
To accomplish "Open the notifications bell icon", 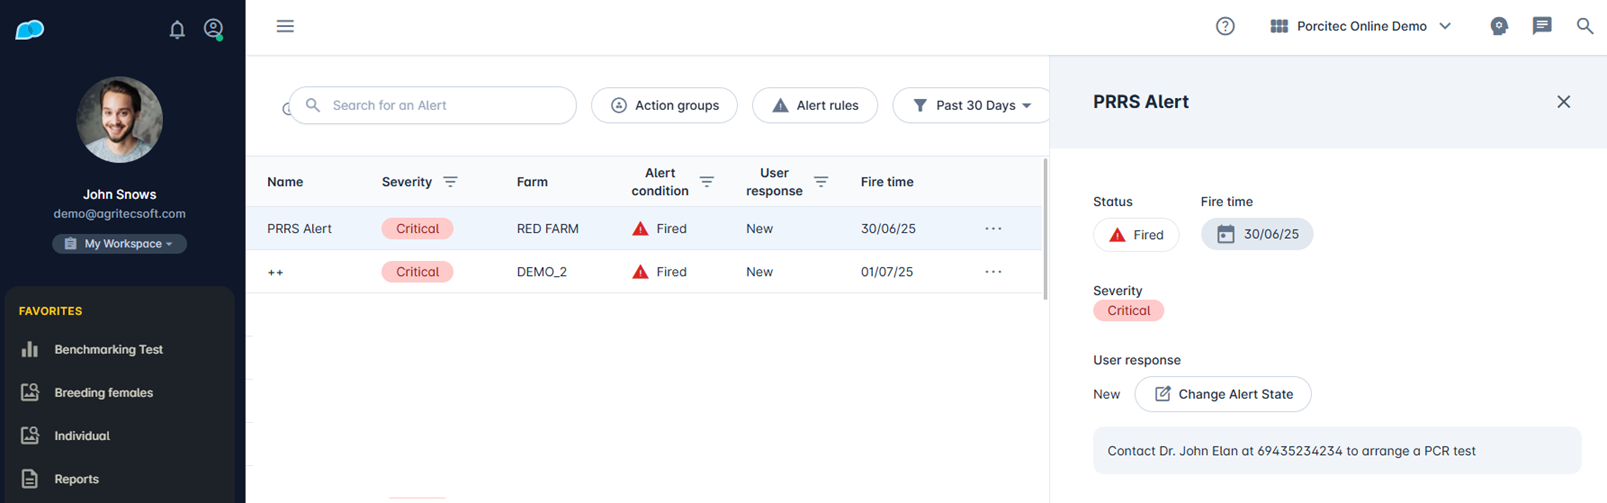I will (x=177, y=29).
